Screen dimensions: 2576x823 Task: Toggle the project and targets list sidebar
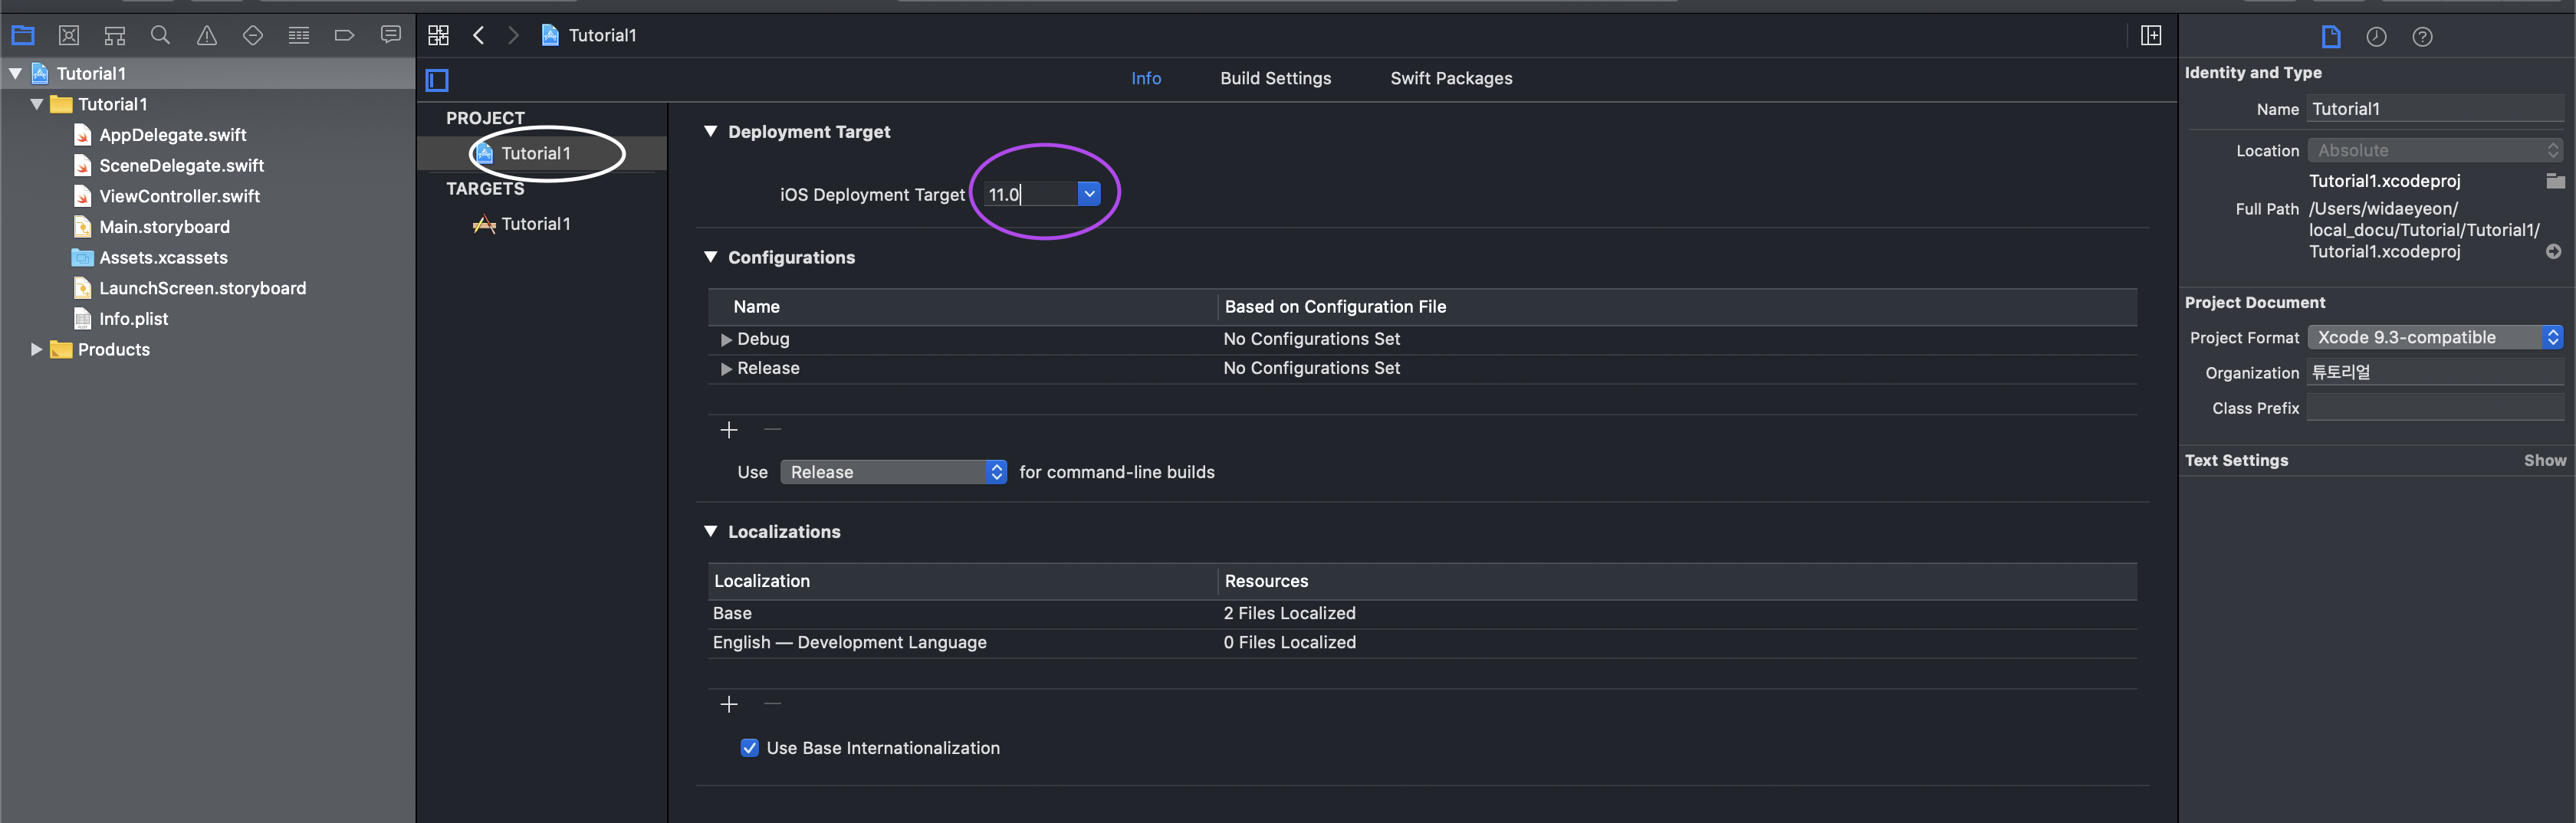coord(437,80)
